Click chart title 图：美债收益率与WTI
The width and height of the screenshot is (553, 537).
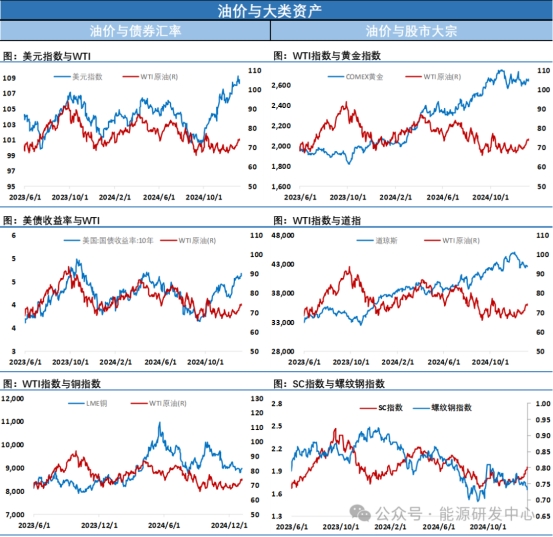point(51,221)
